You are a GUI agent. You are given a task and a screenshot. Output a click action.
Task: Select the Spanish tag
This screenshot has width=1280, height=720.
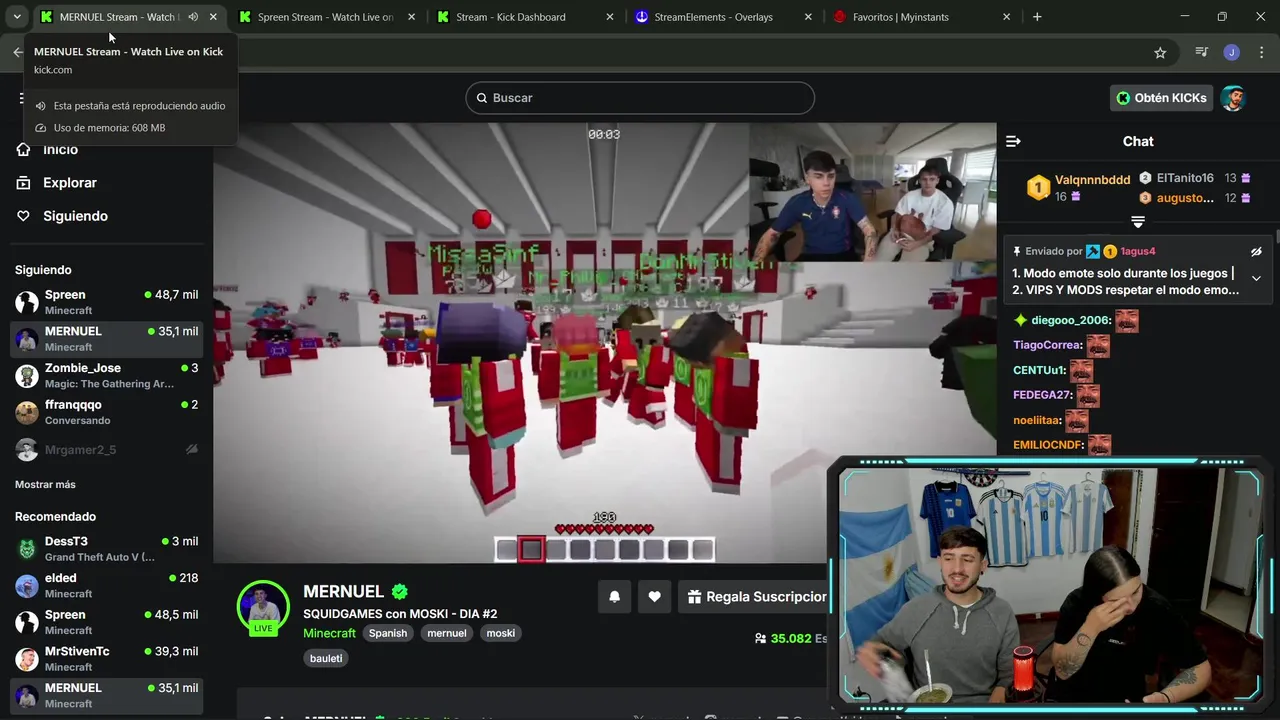(388, 633)
